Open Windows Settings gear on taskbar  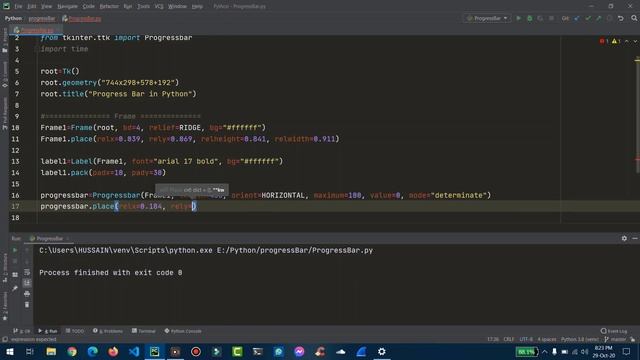(382, 351)
